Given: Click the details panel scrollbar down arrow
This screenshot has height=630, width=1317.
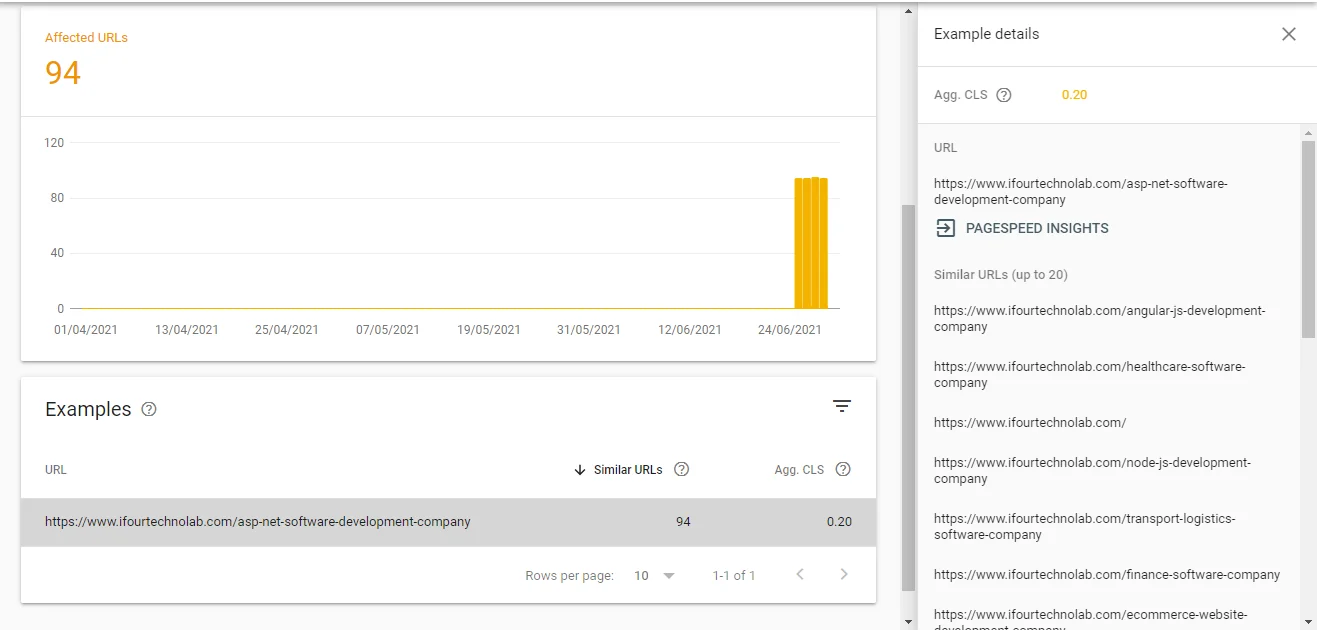Looking at the screenshot, I should pyautogui.click(x=1308, y=622).
